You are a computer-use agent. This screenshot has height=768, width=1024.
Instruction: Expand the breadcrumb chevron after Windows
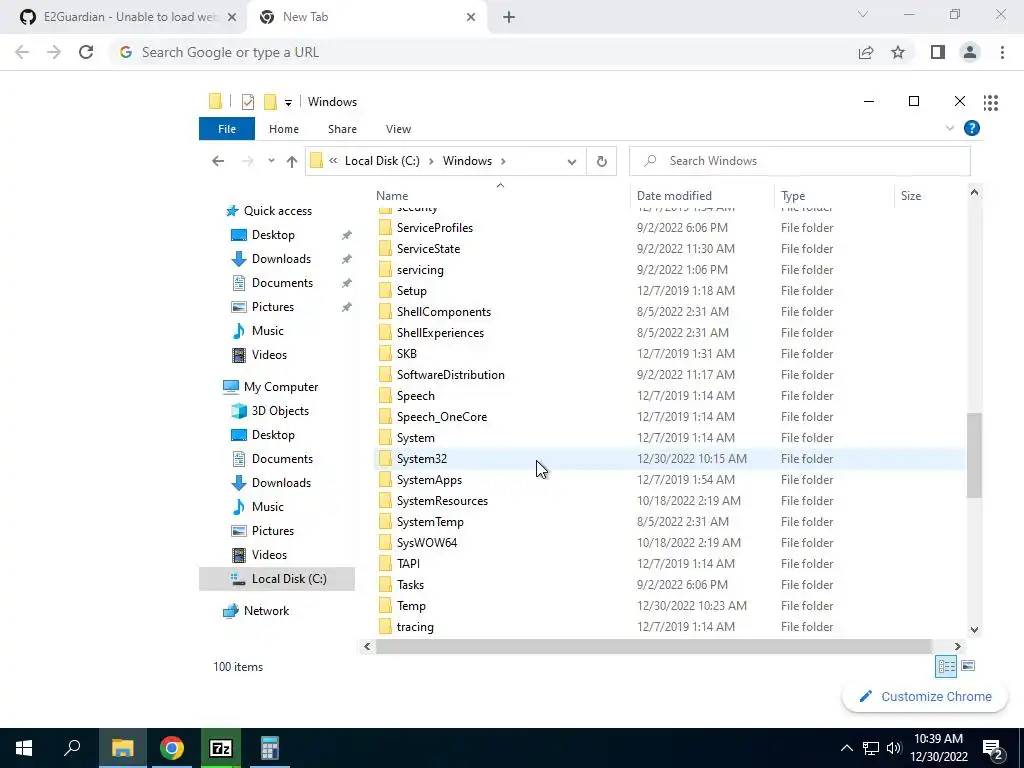click(x=503, y=161)
